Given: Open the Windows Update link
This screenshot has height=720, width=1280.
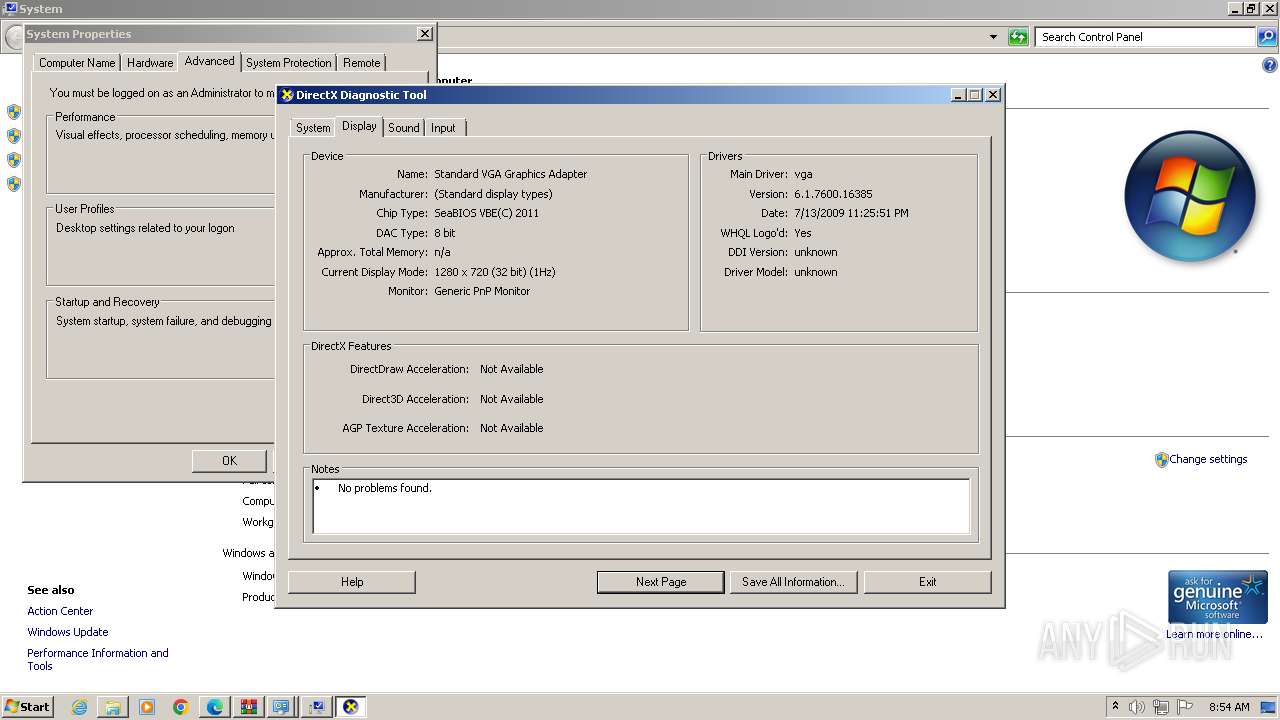Looking at the screenshot, I should point(68,632).
